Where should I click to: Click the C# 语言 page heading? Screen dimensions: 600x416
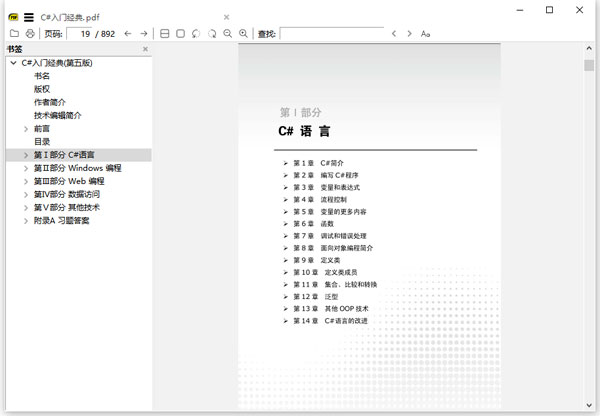304,131
